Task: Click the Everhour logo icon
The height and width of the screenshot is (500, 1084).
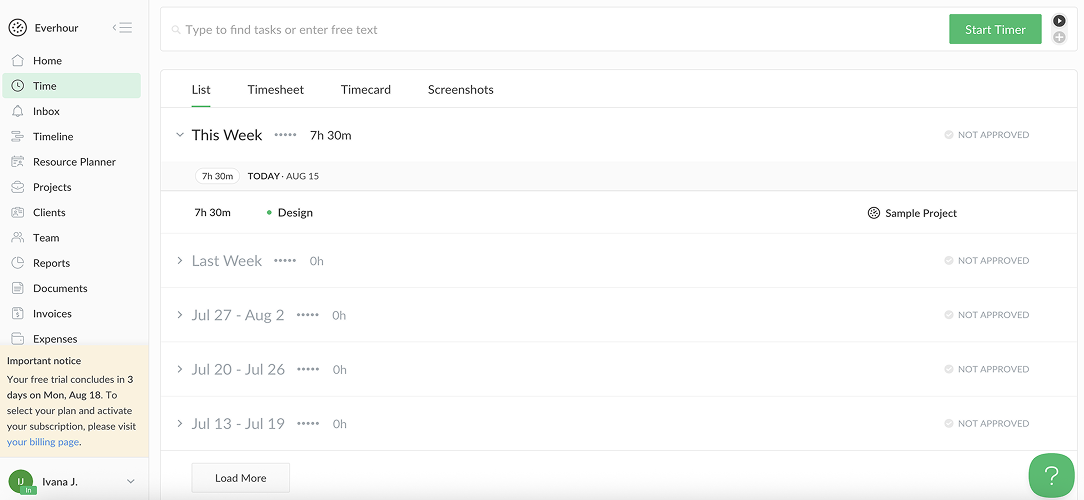Action: pos(17,28)
